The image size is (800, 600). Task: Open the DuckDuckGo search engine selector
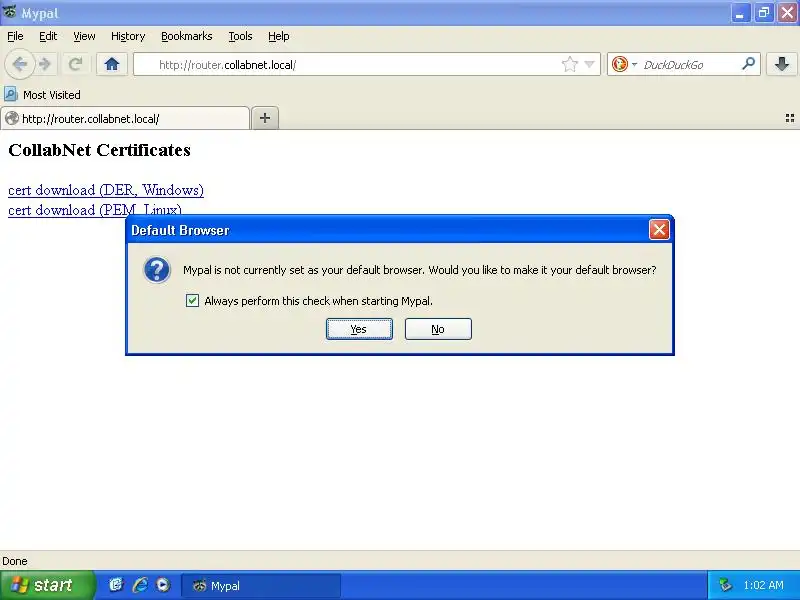(624, 64)
